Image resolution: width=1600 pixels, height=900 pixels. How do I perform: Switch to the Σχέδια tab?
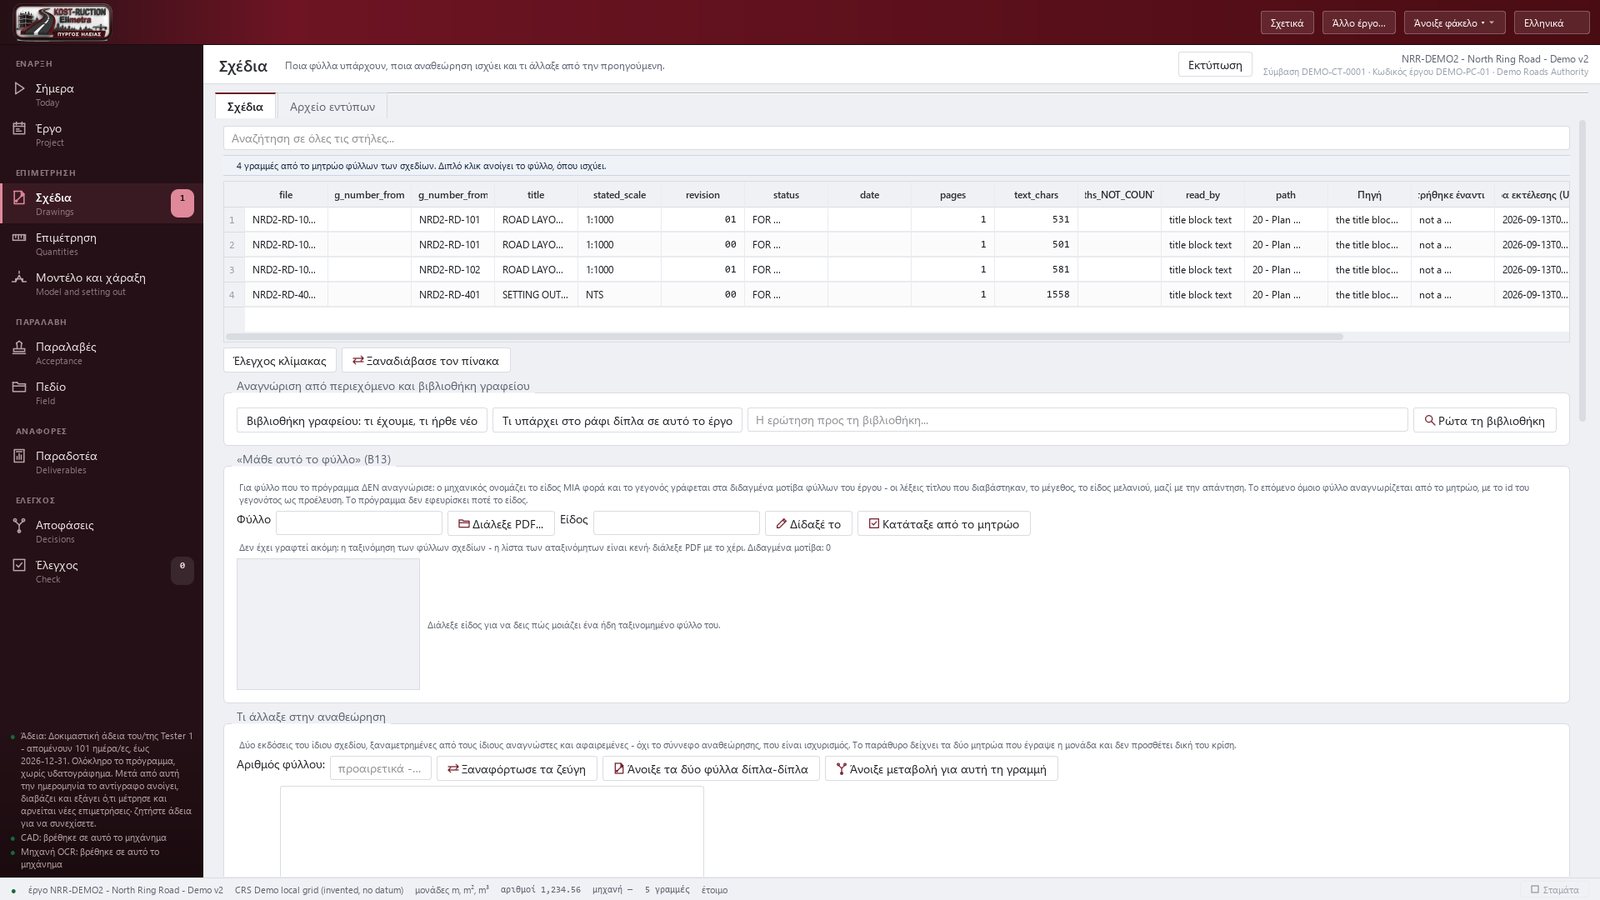[245, 106]
